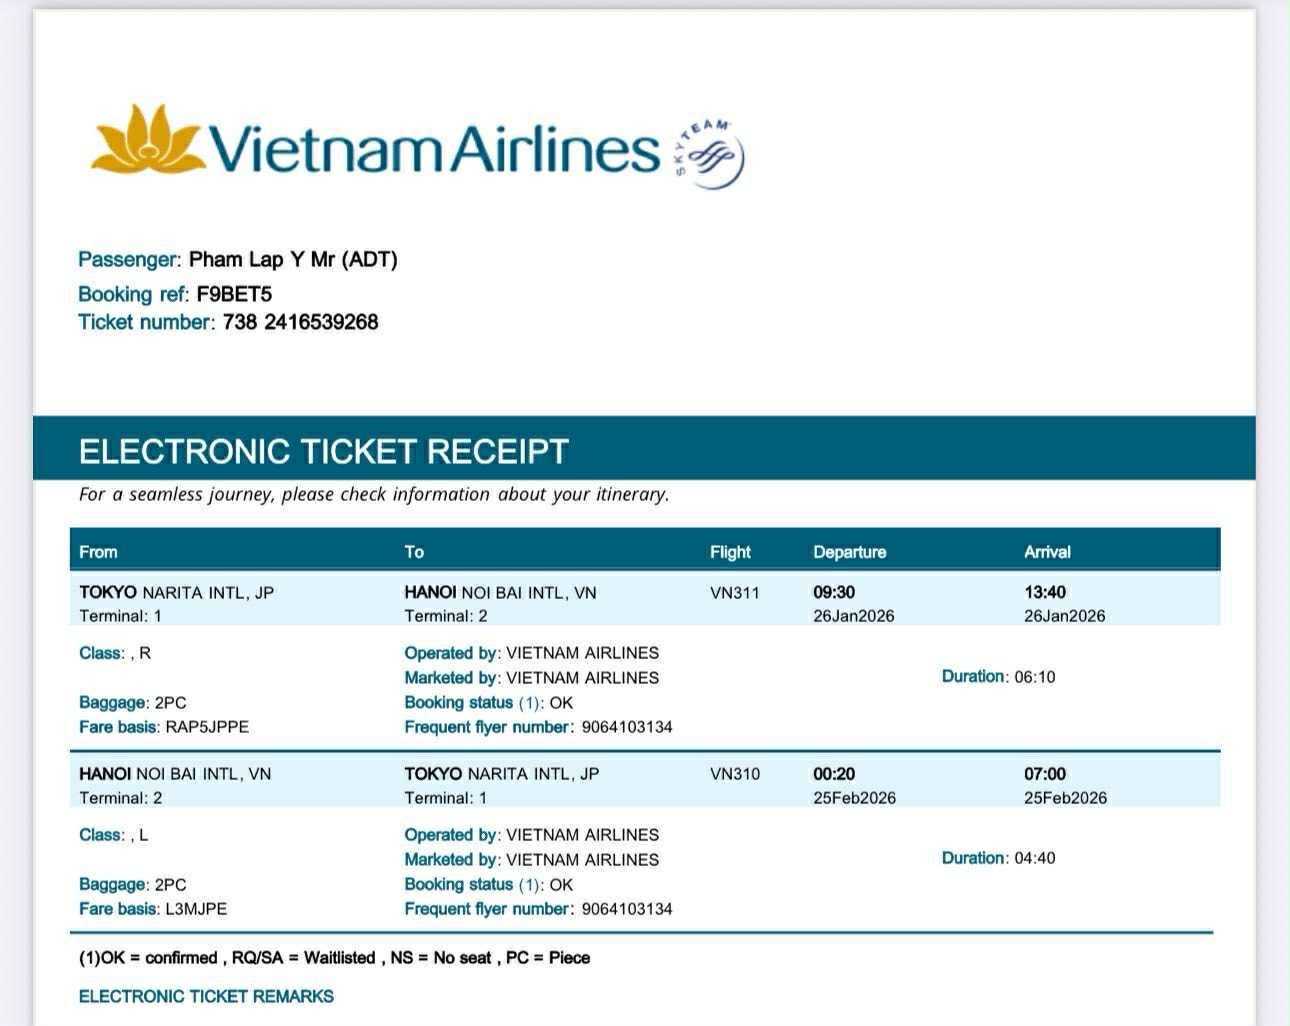Click fare basis L3MJPE
Viewport: 1290px width, 1026px height.
(x=195, y=909)
